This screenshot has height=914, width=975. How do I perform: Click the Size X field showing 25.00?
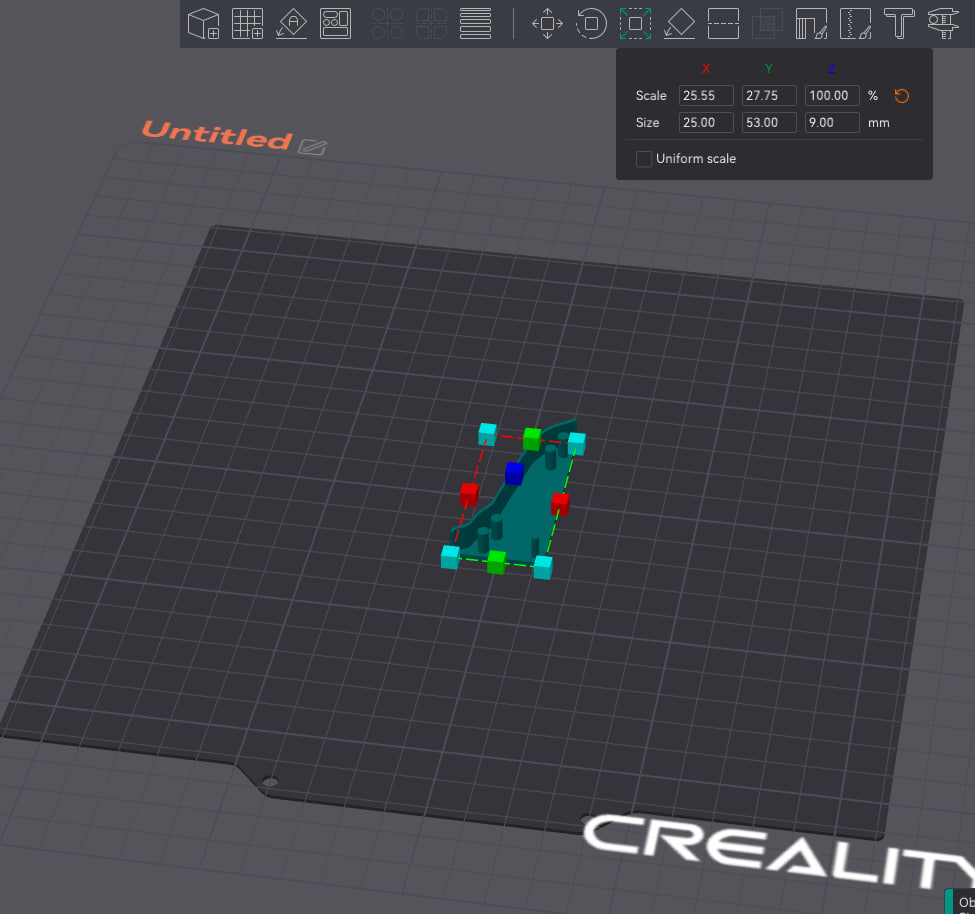click(706, 122)
